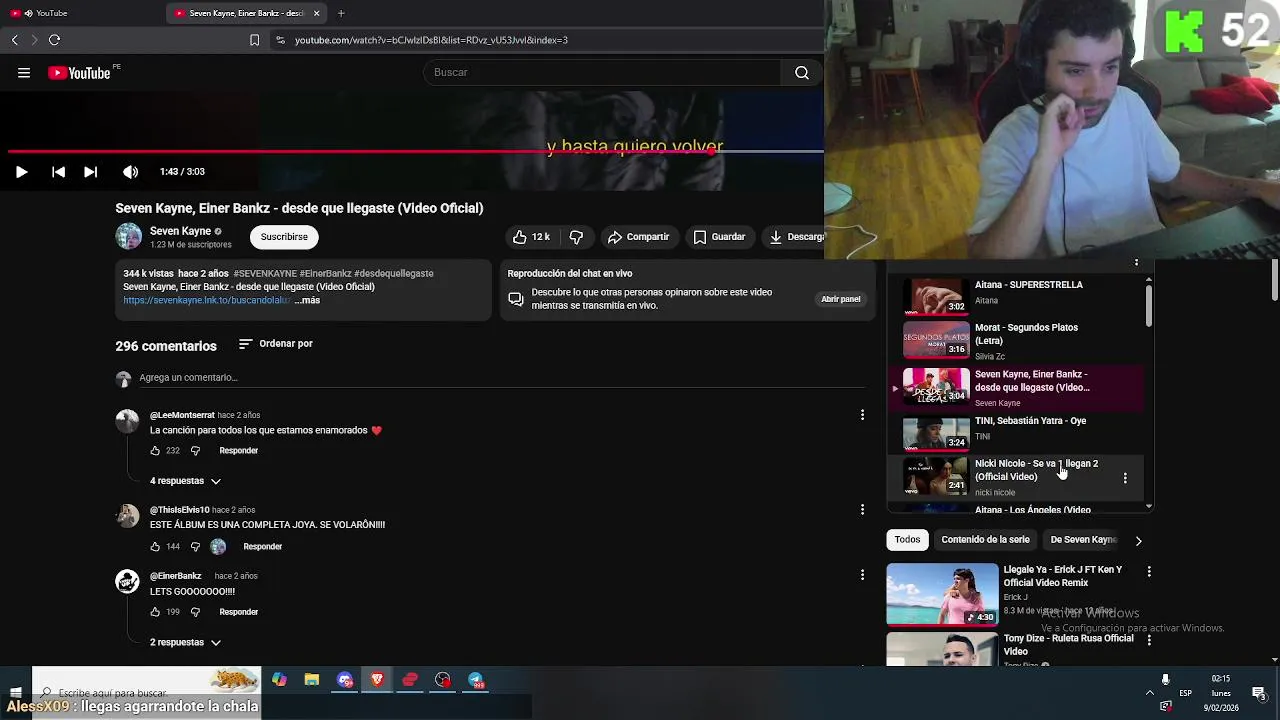The width and height of the screenshot is (1280, 720).
Task: Seek on the red video progress bar
Action: pos(416,152)
